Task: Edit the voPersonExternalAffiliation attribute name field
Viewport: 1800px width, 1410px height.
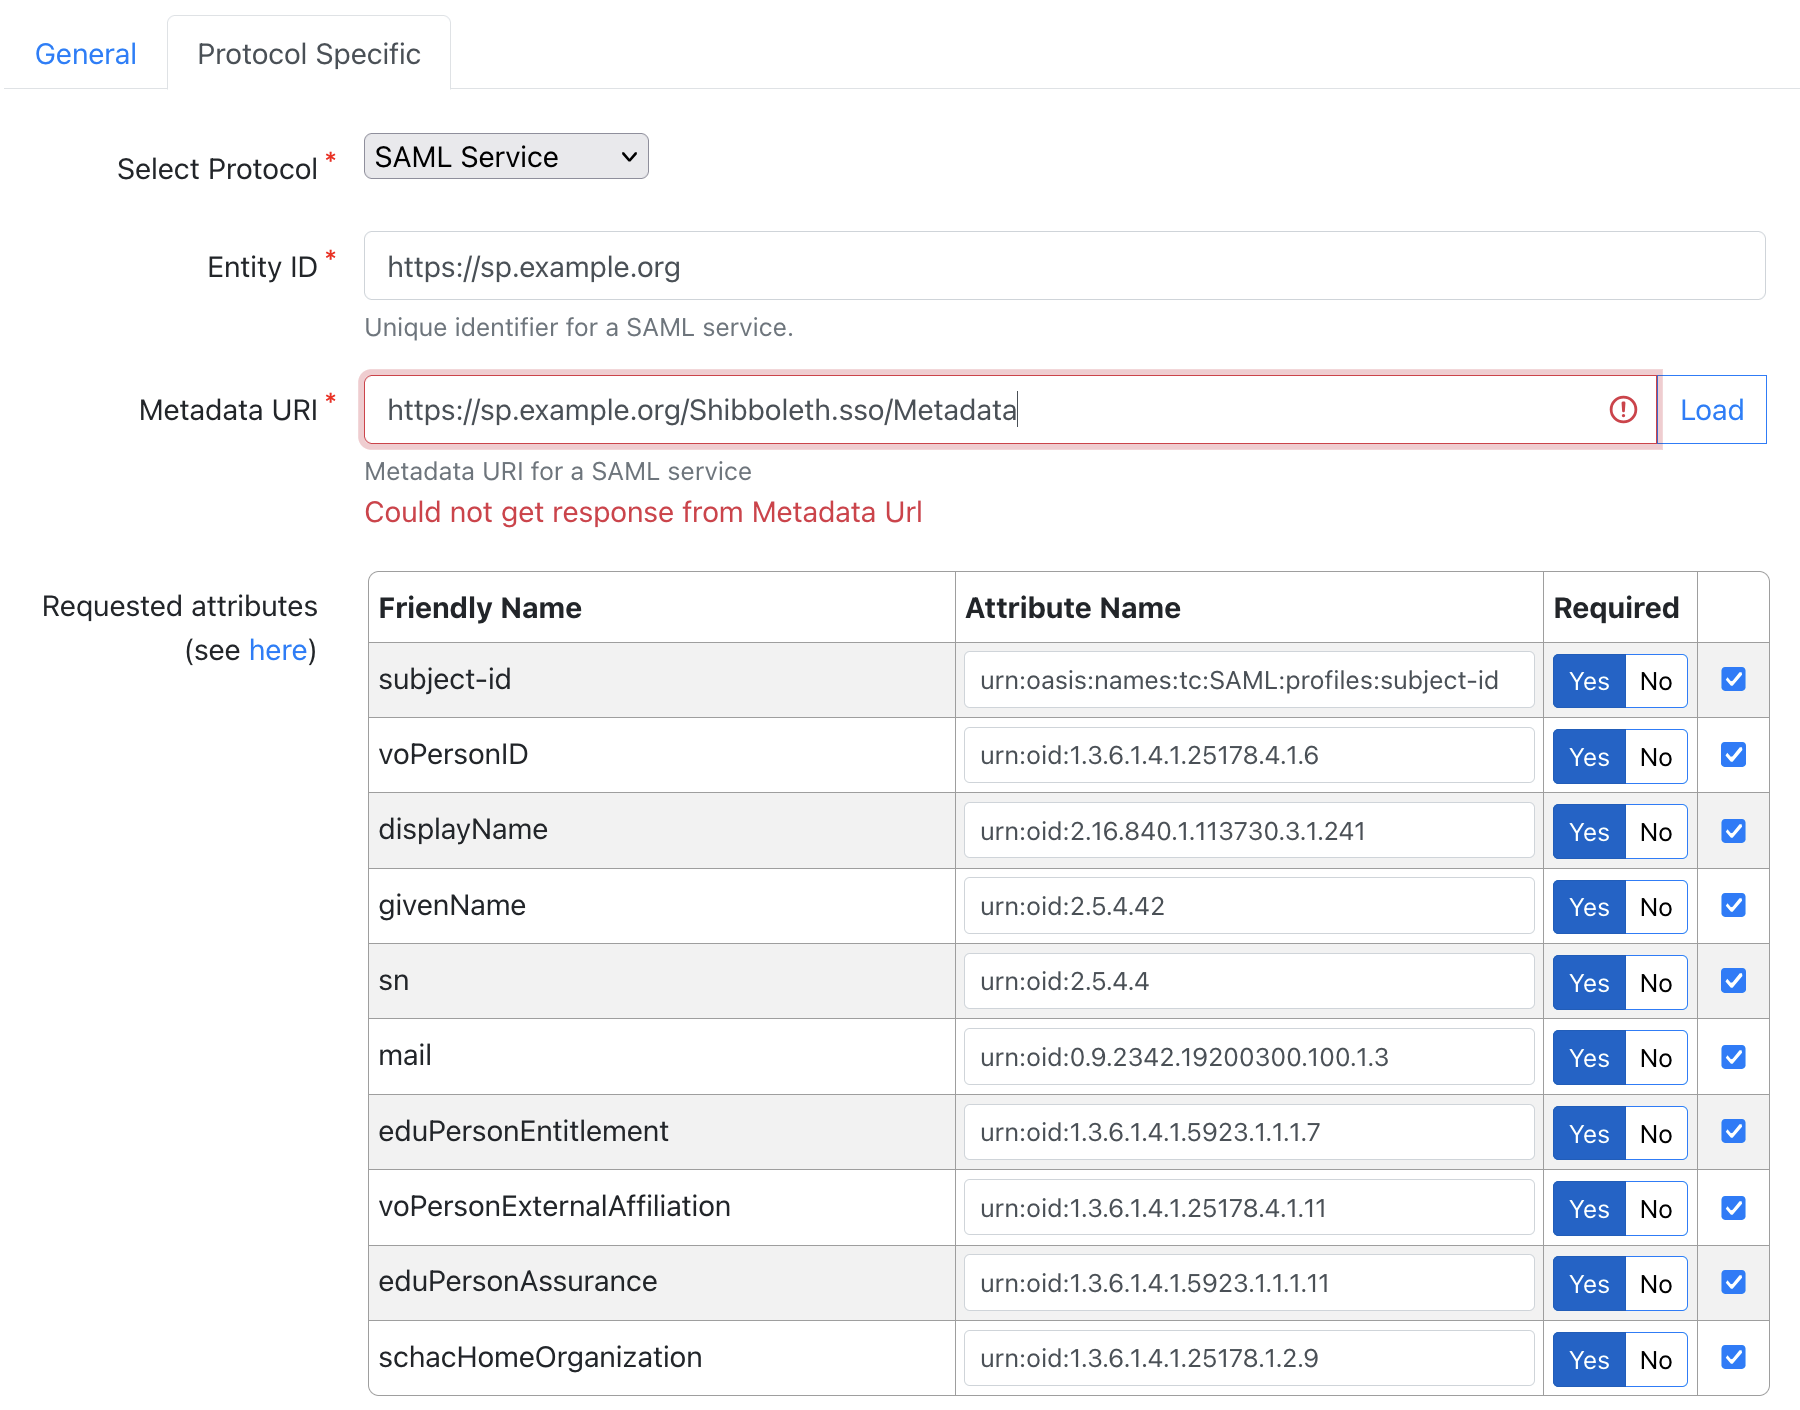Action: (1248, 1207)
